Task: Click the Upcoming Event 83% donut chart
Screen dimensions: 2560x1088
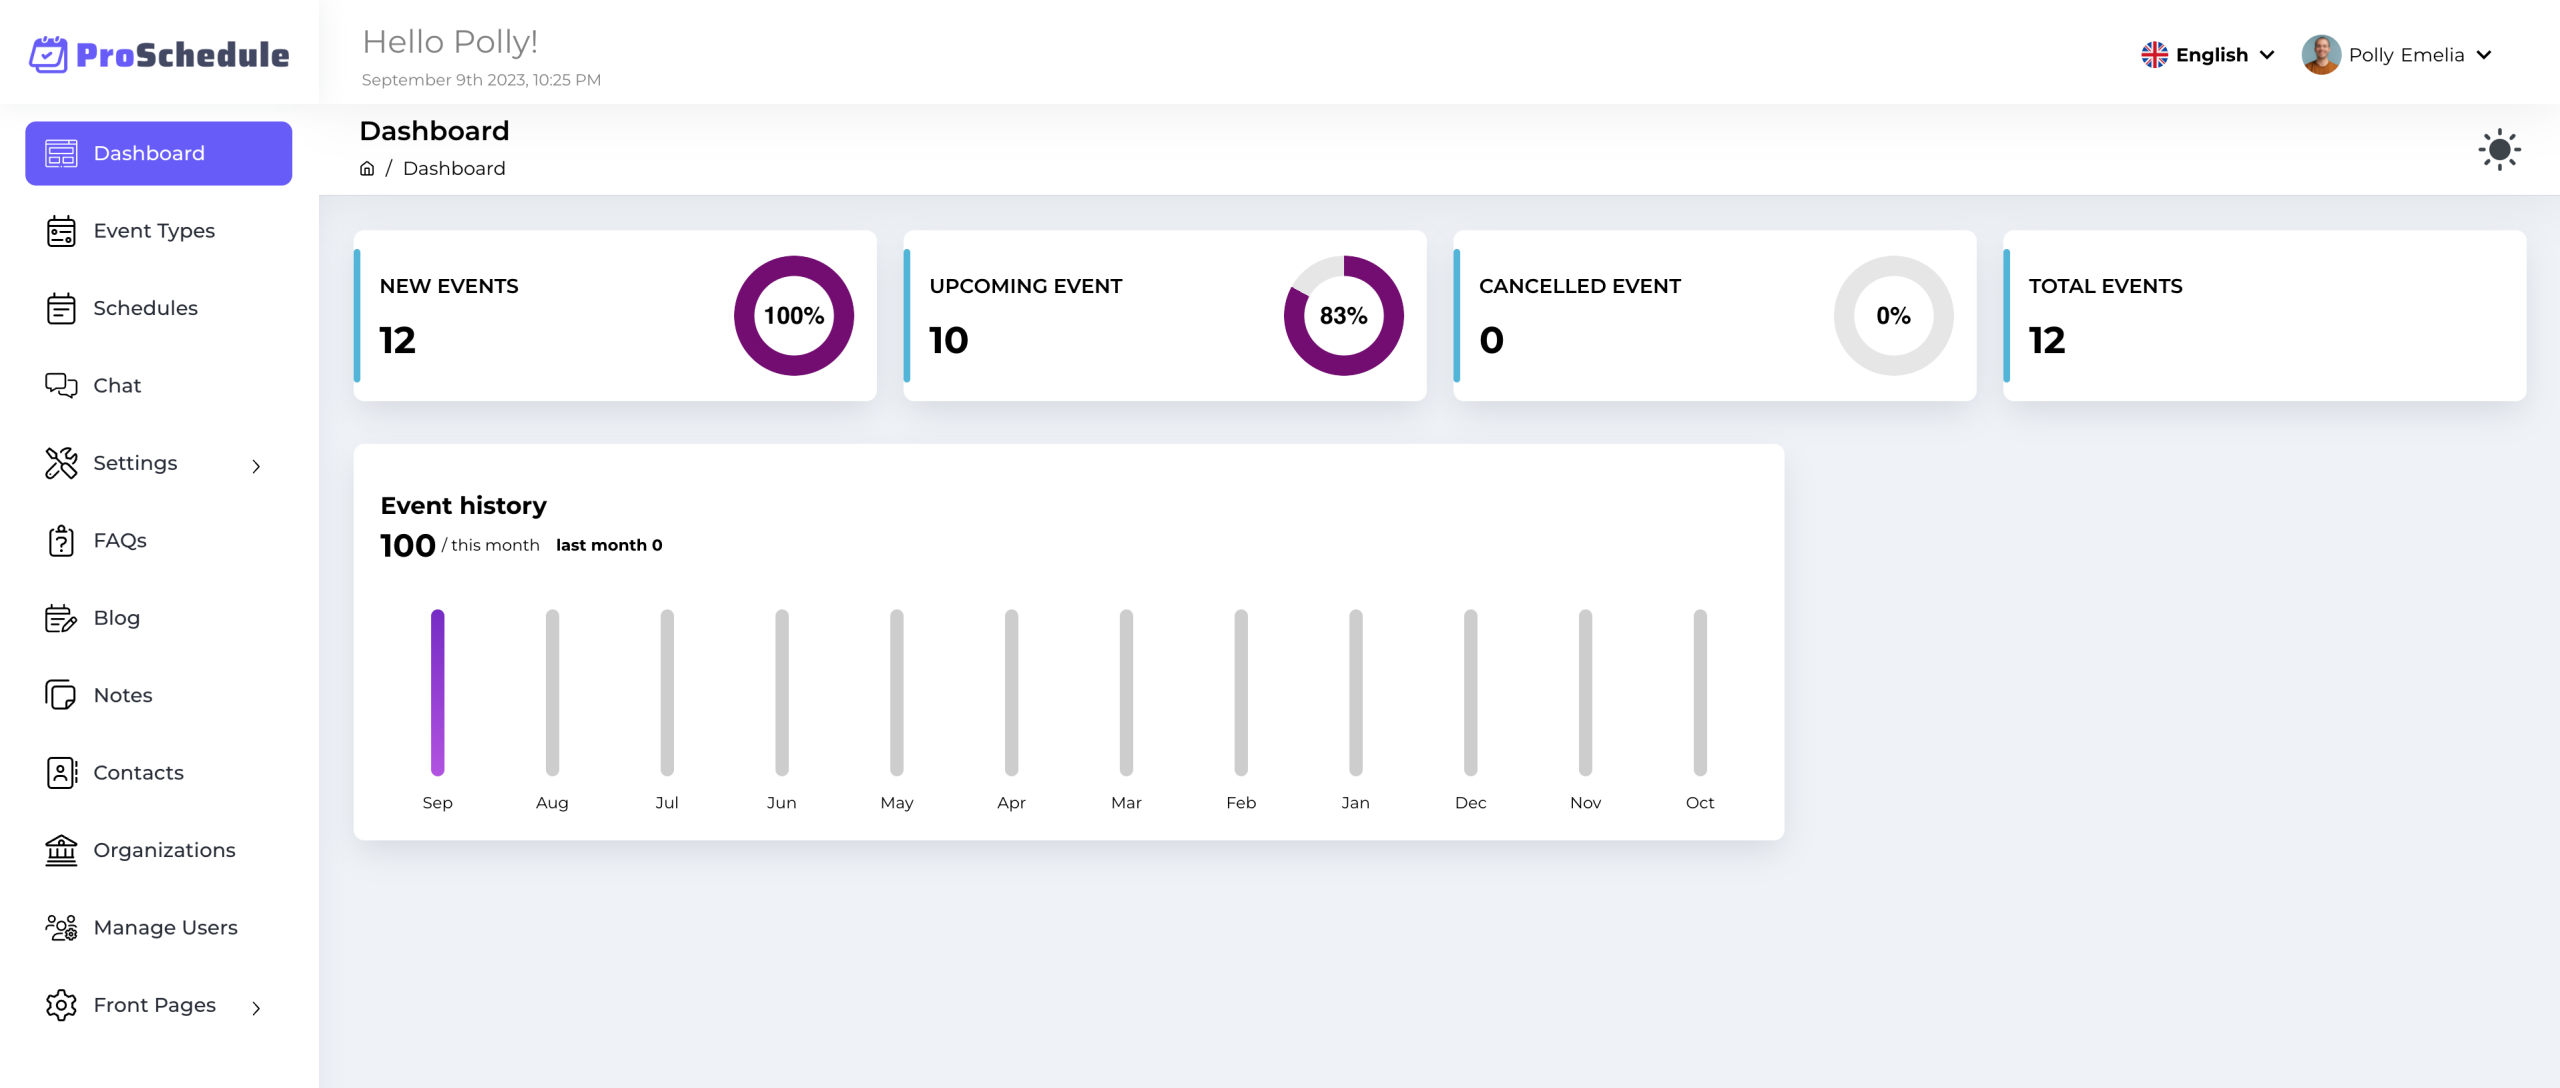Action: [1343, 316]
